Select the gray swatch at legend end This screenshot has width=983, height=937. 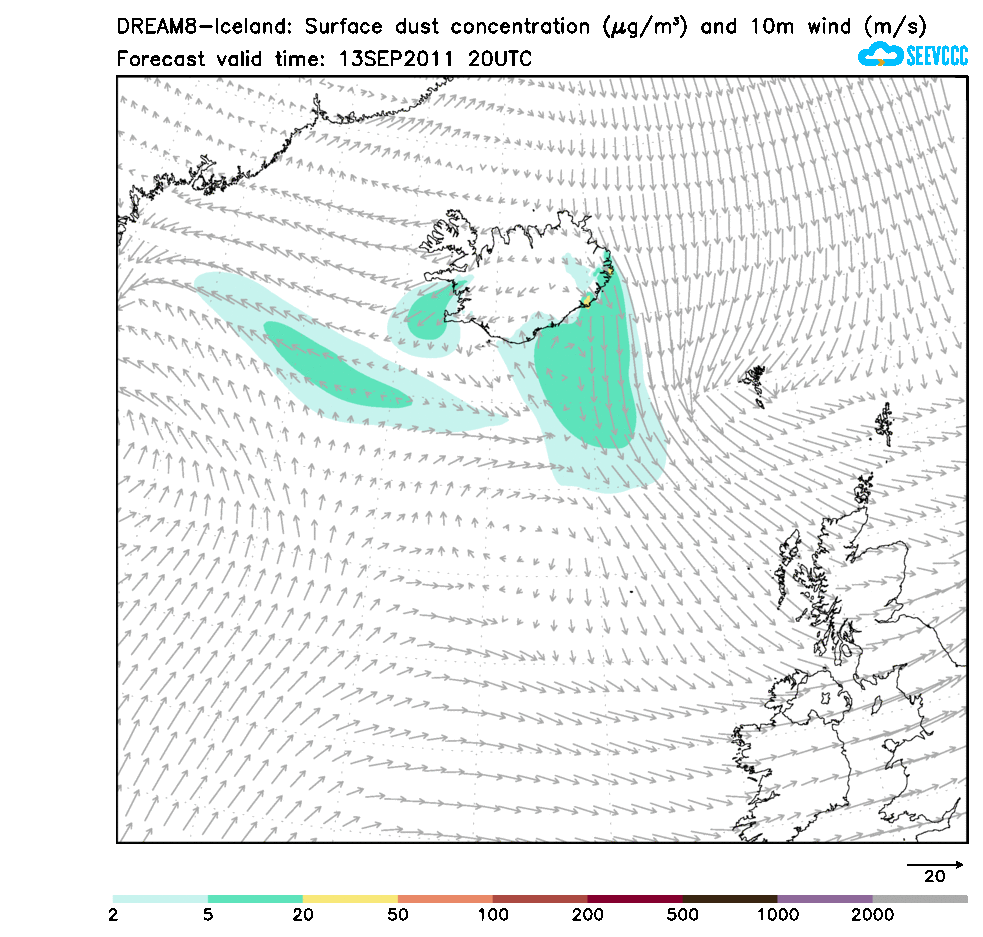tap(920, 899)
